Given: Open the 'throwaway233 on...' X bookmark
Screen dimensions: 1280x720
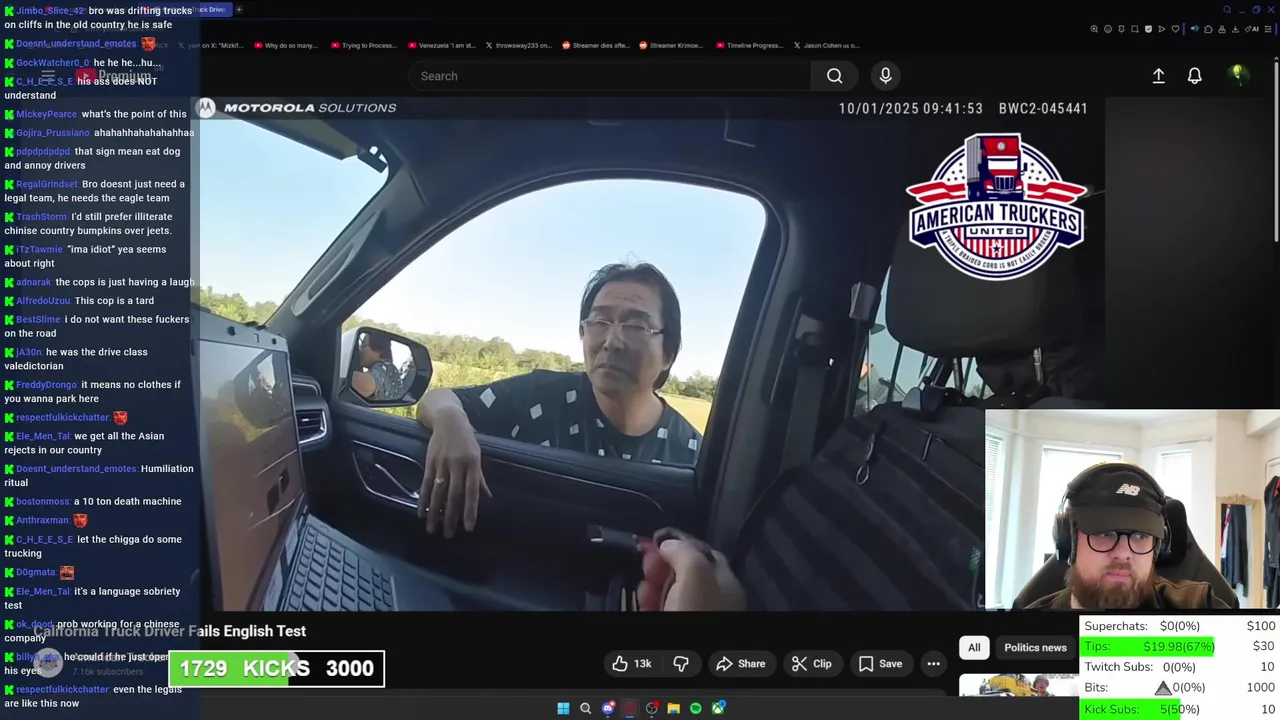Looking at the screenshot, I should (x=518, y=45).
